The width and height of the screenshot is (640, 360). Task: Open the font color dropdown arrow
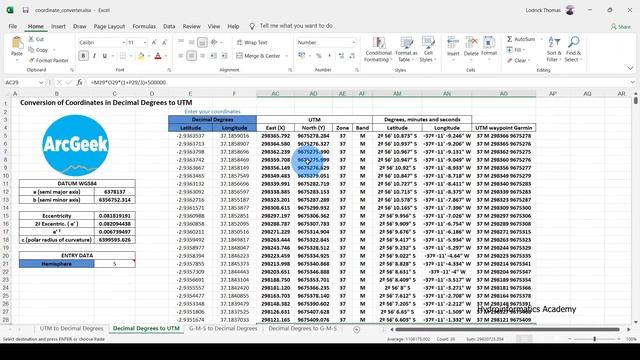pyautogui.click(x=166, y=56)
